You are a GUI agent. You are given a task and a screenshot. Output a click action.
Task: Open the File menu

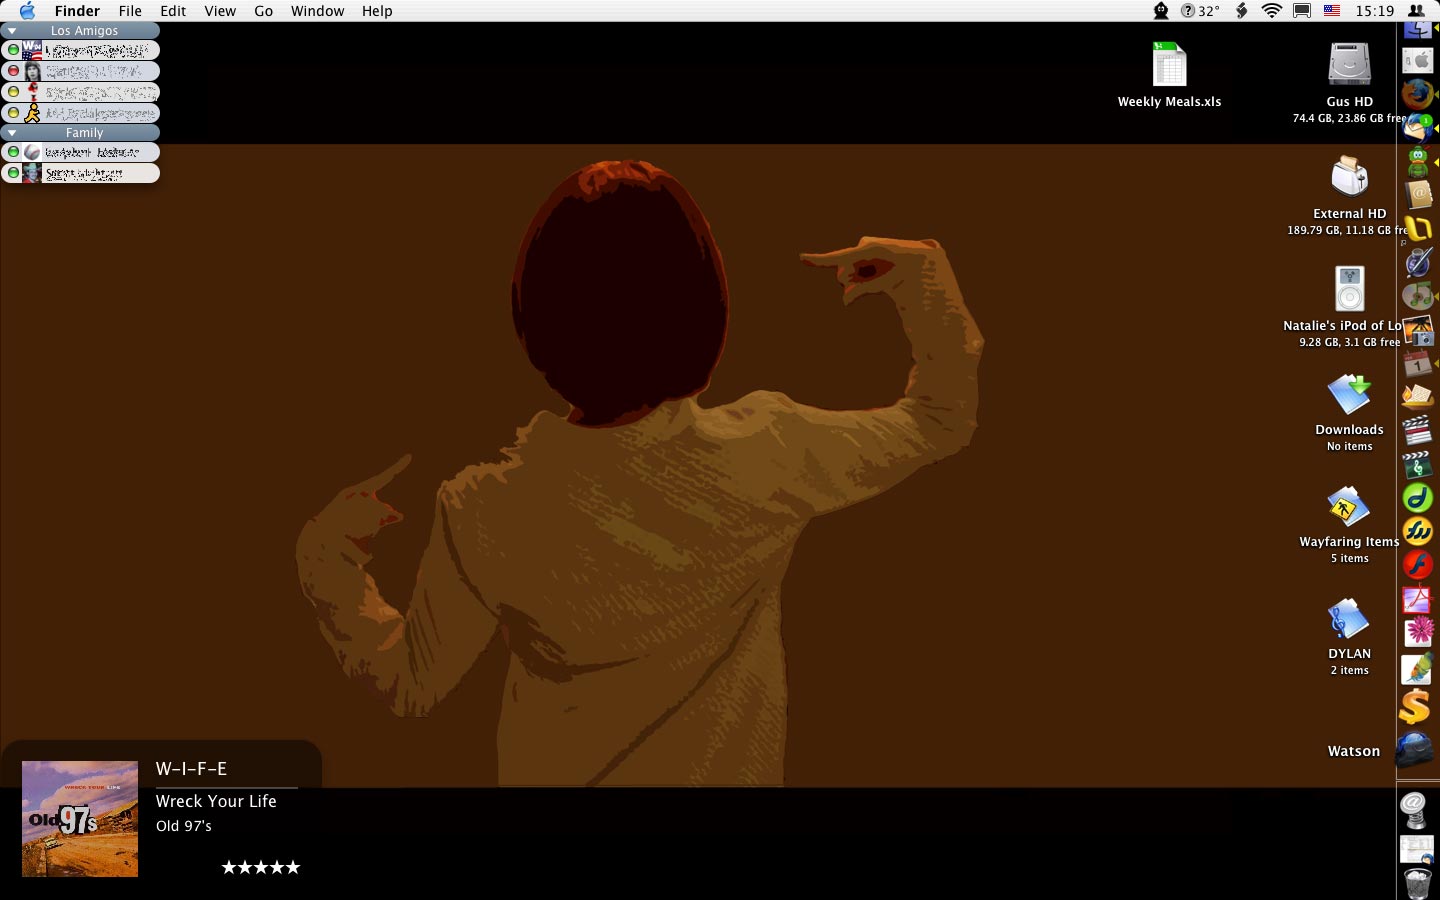click(x=130, y=11)
